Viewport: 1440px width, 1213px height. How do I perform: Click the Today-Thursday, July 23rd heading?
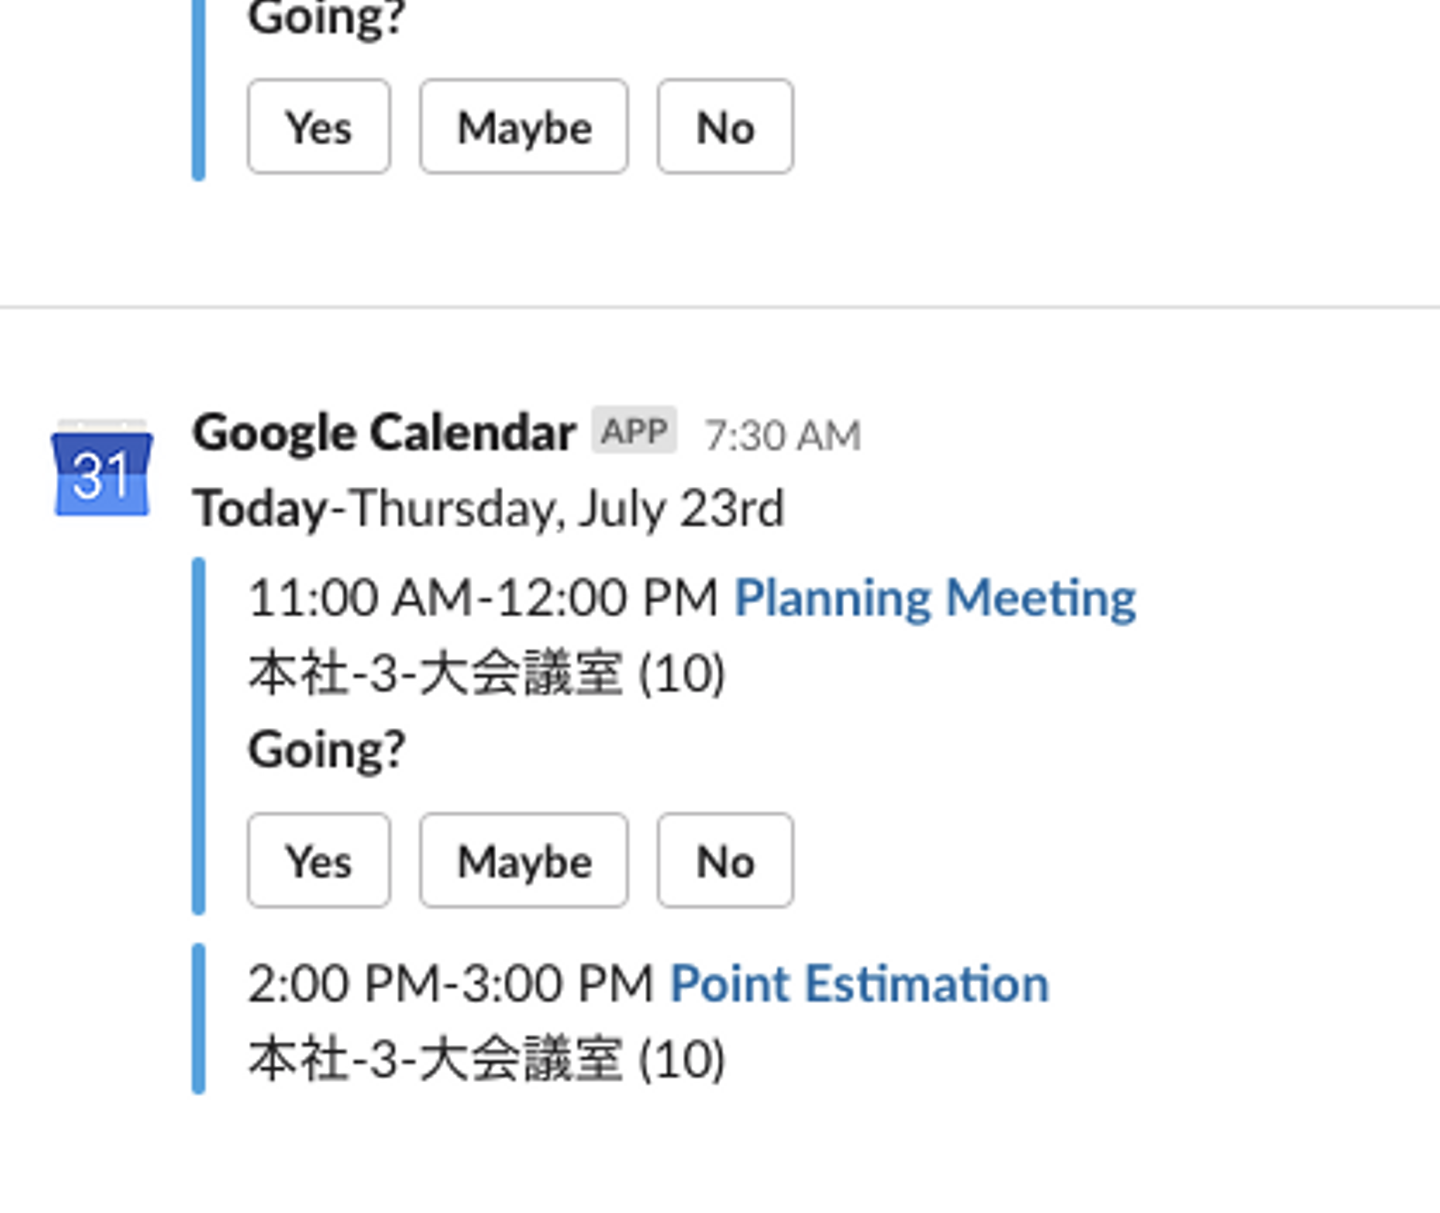tap(488, 509)
